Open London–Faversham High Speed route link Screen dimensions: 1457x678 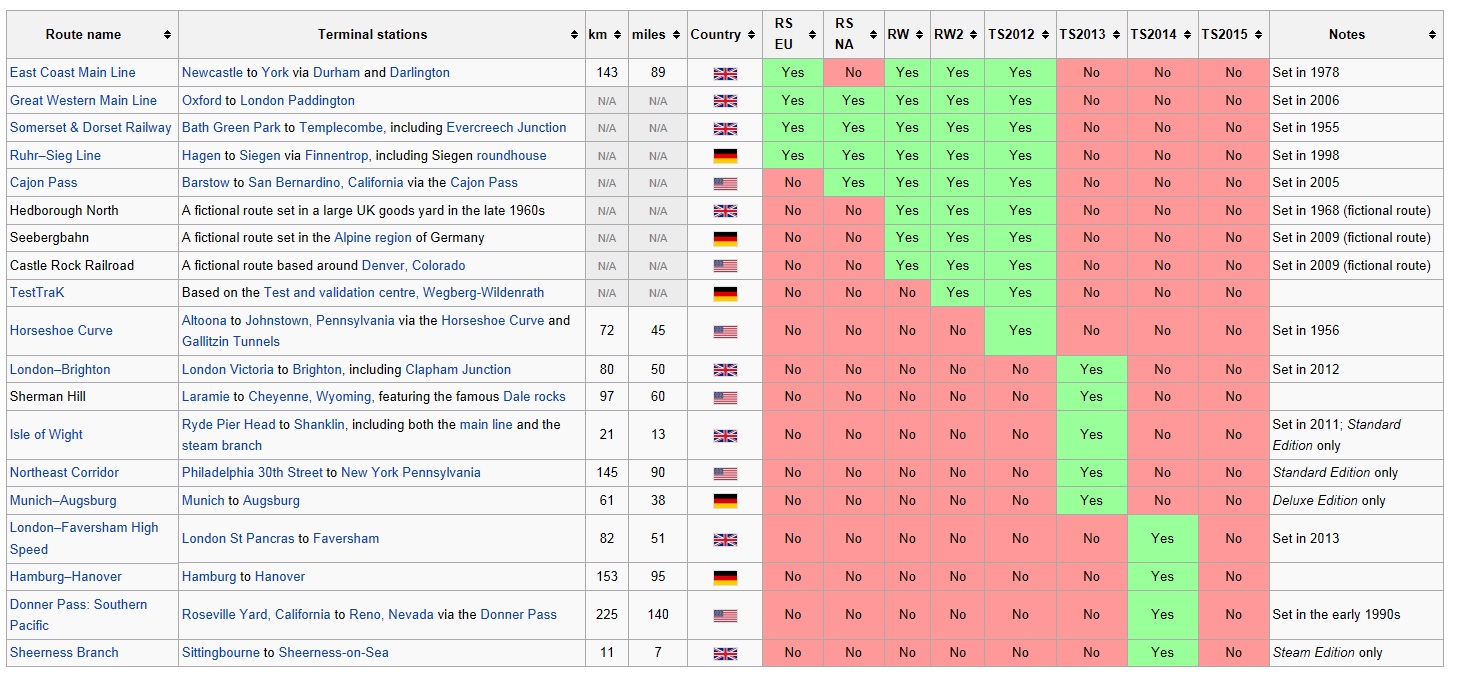pos(84,538)
